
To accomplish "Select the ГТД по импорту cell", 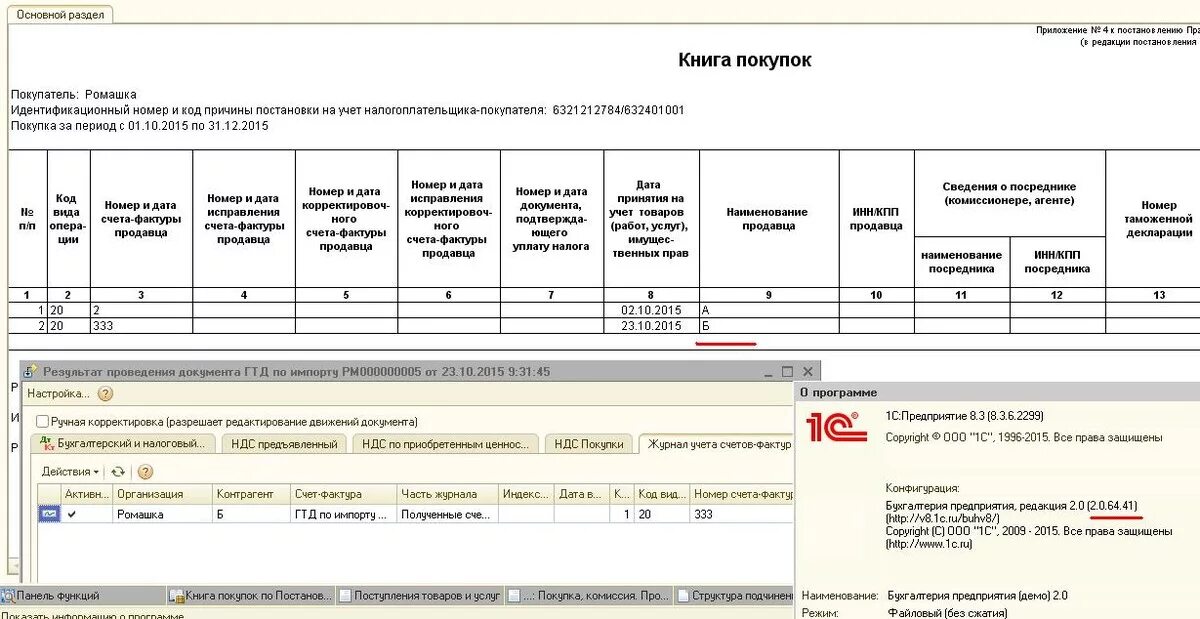I will coord(343,514).
